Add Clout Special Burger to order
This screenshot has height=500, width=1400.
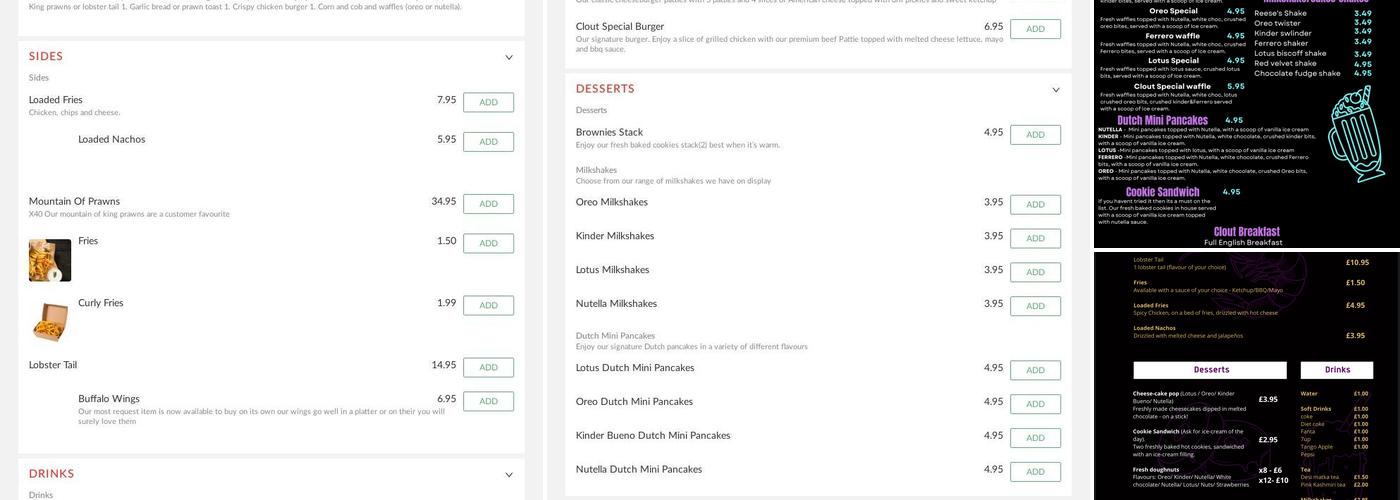coord(1035,29)
